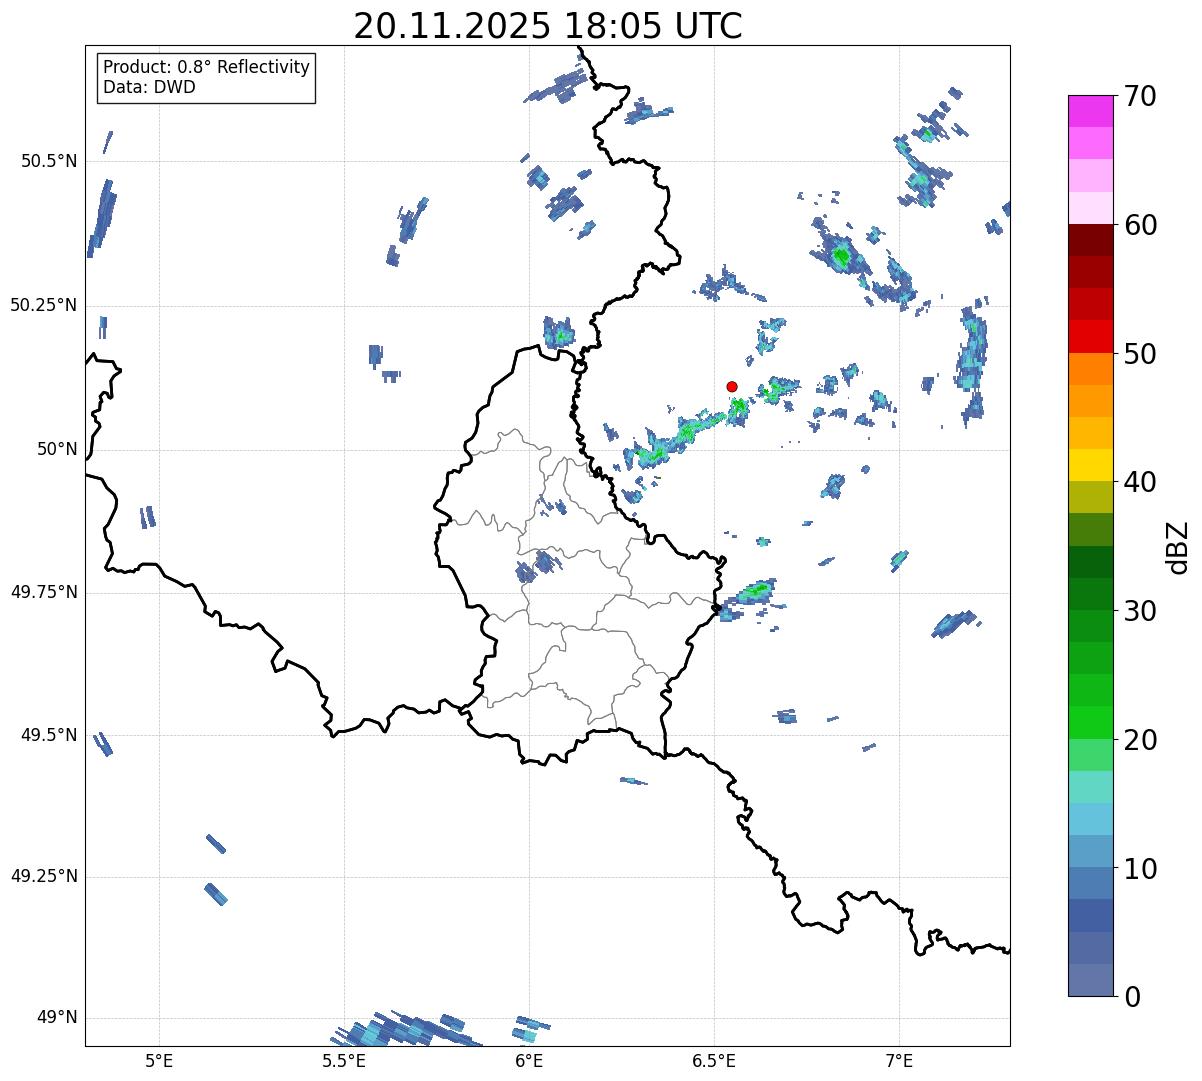Screen dimensions: 1202x1081
Task: Click the 50.5°N latitude label
Action: click(x=49, y=161)
